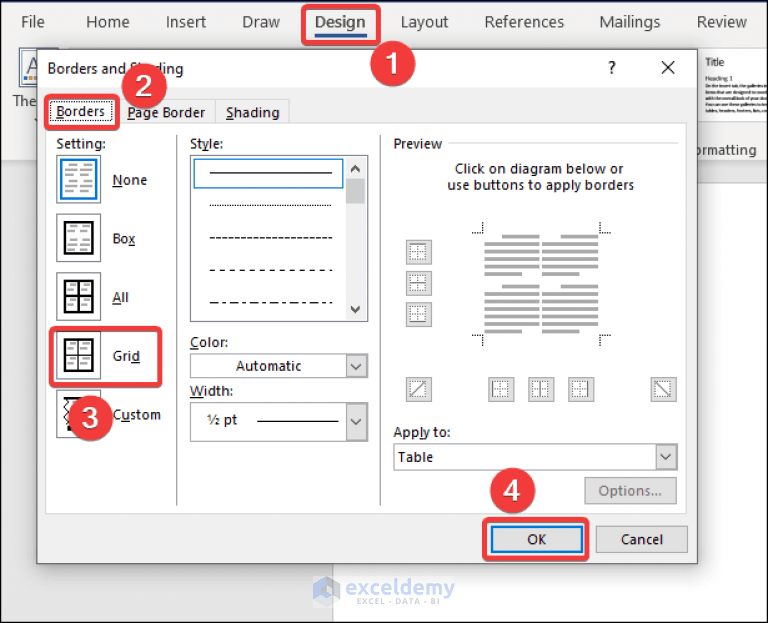768x623 pixels.
Task: Open the Color dropdown showing Automatic
Action: [279, 366]
